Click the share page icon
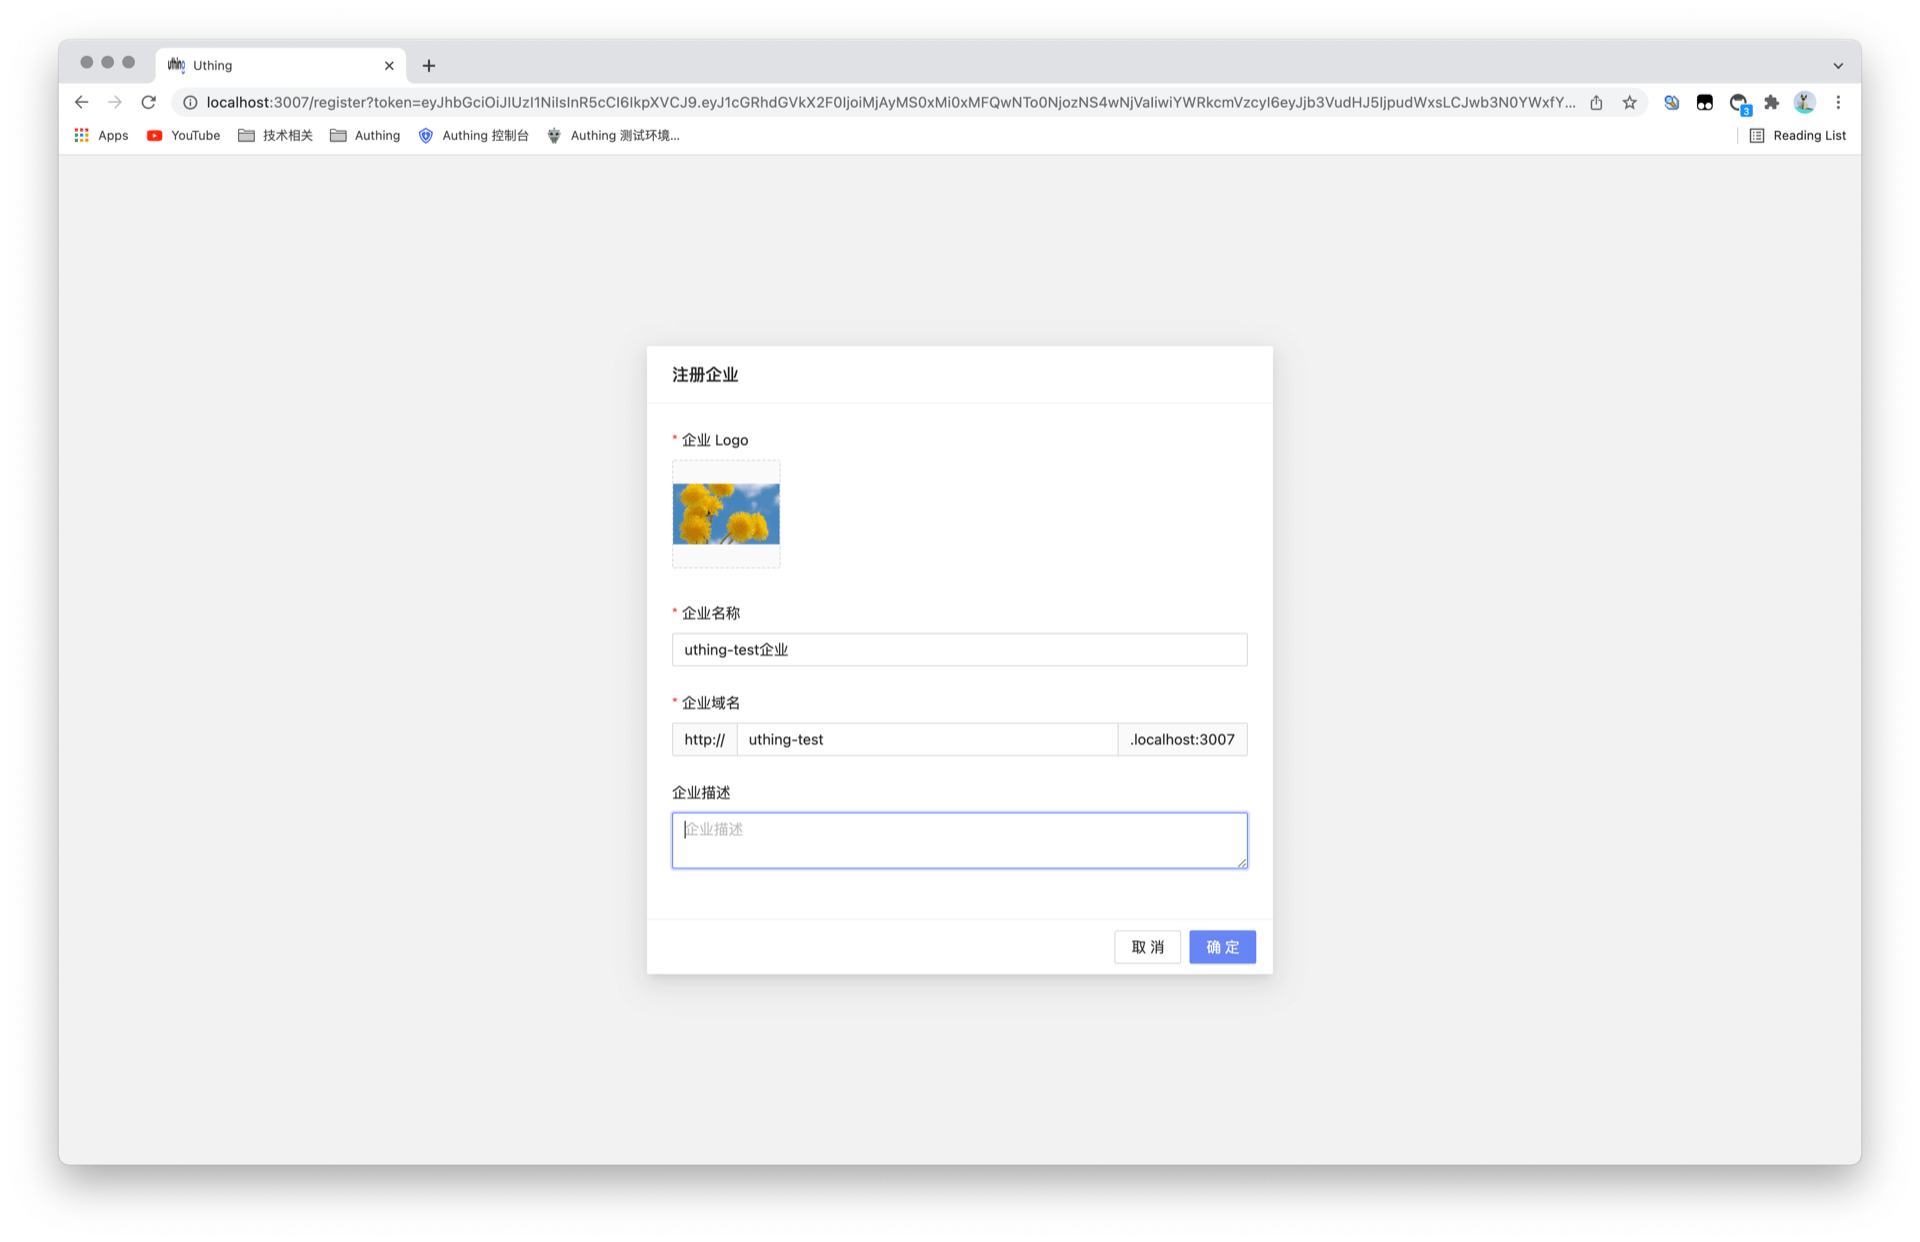Screen dimensions: 1920x1242 click(x=1596, y=102)
